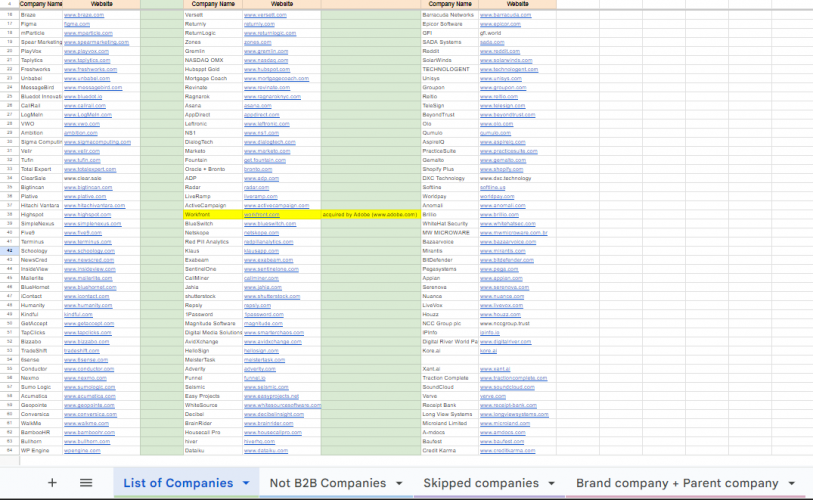Follow wpengine.com link

click(82, 451)
